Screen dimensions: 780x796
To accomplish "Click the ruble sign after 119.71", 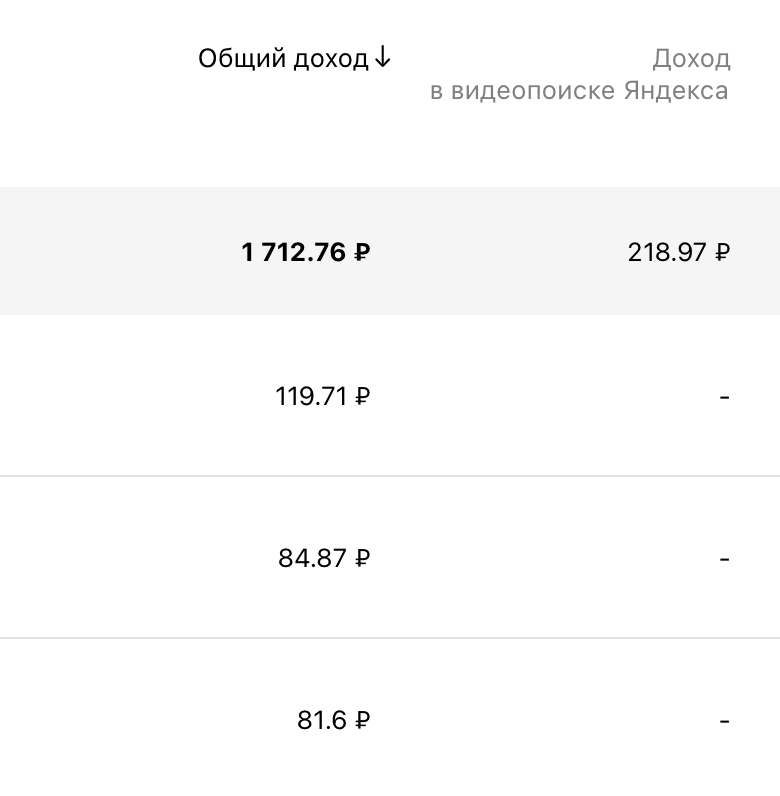I will (363, 396).
